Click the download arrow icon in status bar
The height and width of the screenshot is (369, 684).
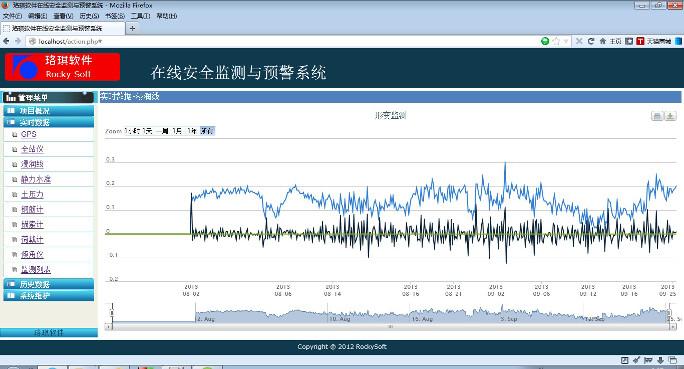[660, 360]
